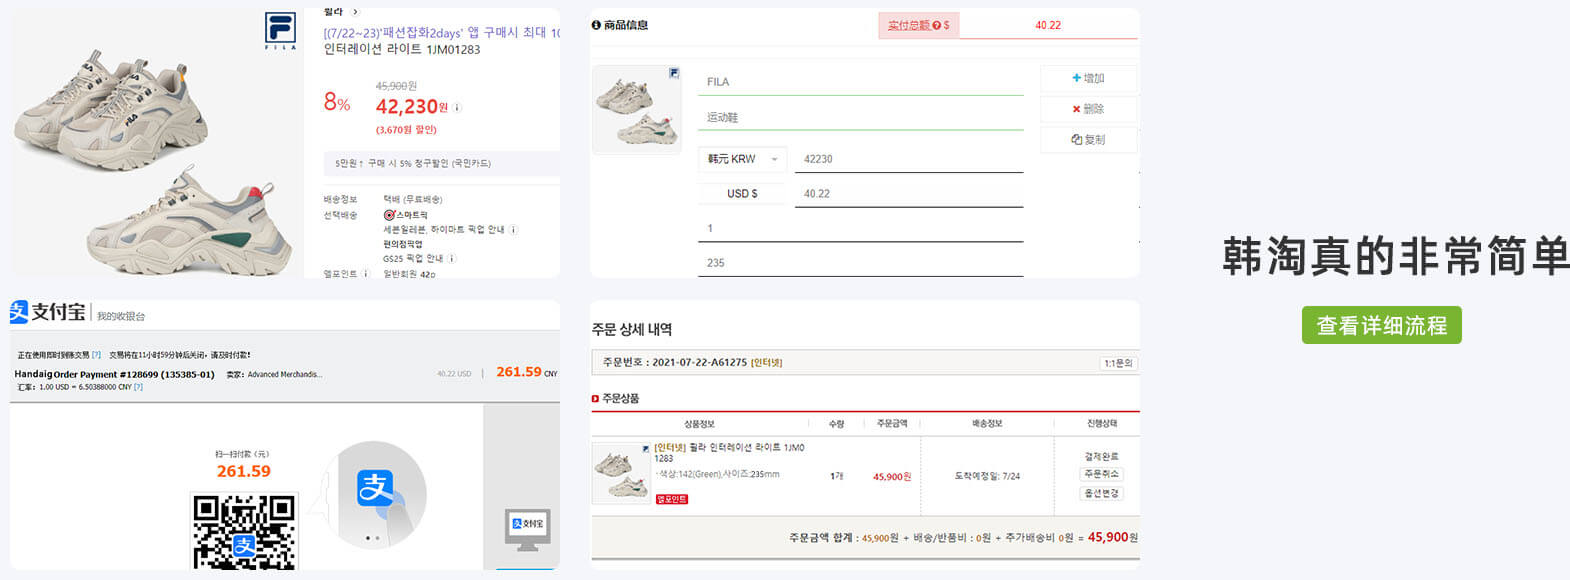Screen dimensions: 1570x580
Task: Click the 1:1 inquiry button in the order header
Action: 1118,363
